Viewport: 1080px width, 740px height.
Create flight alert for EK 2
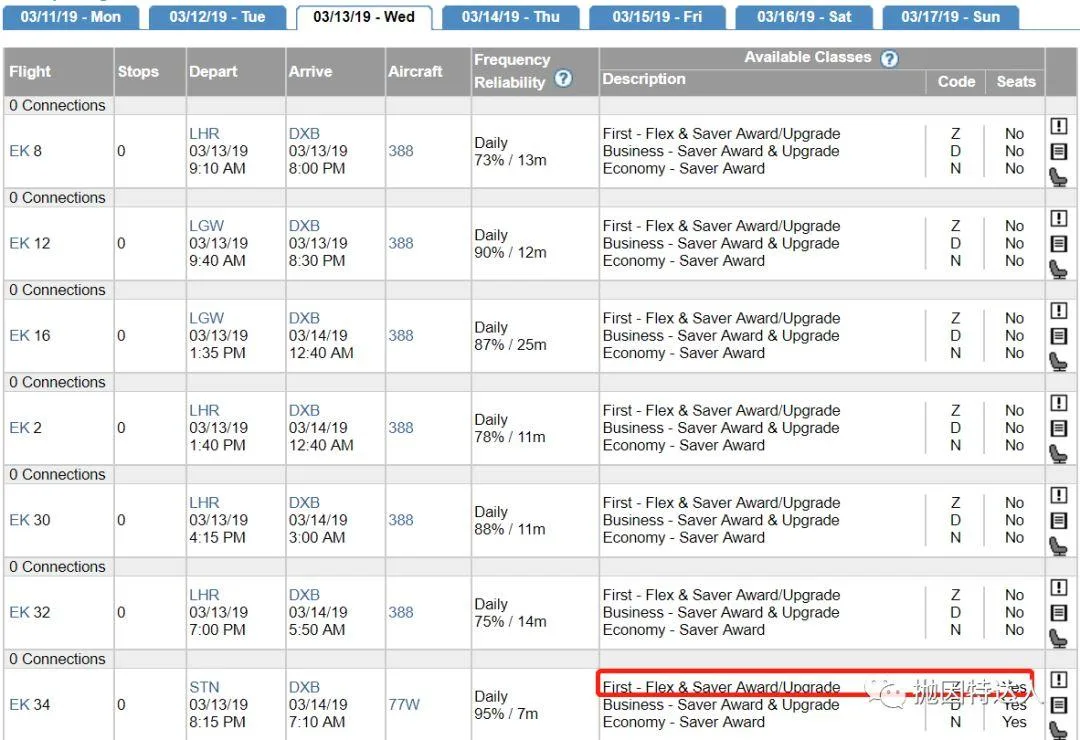point(1059,403)
